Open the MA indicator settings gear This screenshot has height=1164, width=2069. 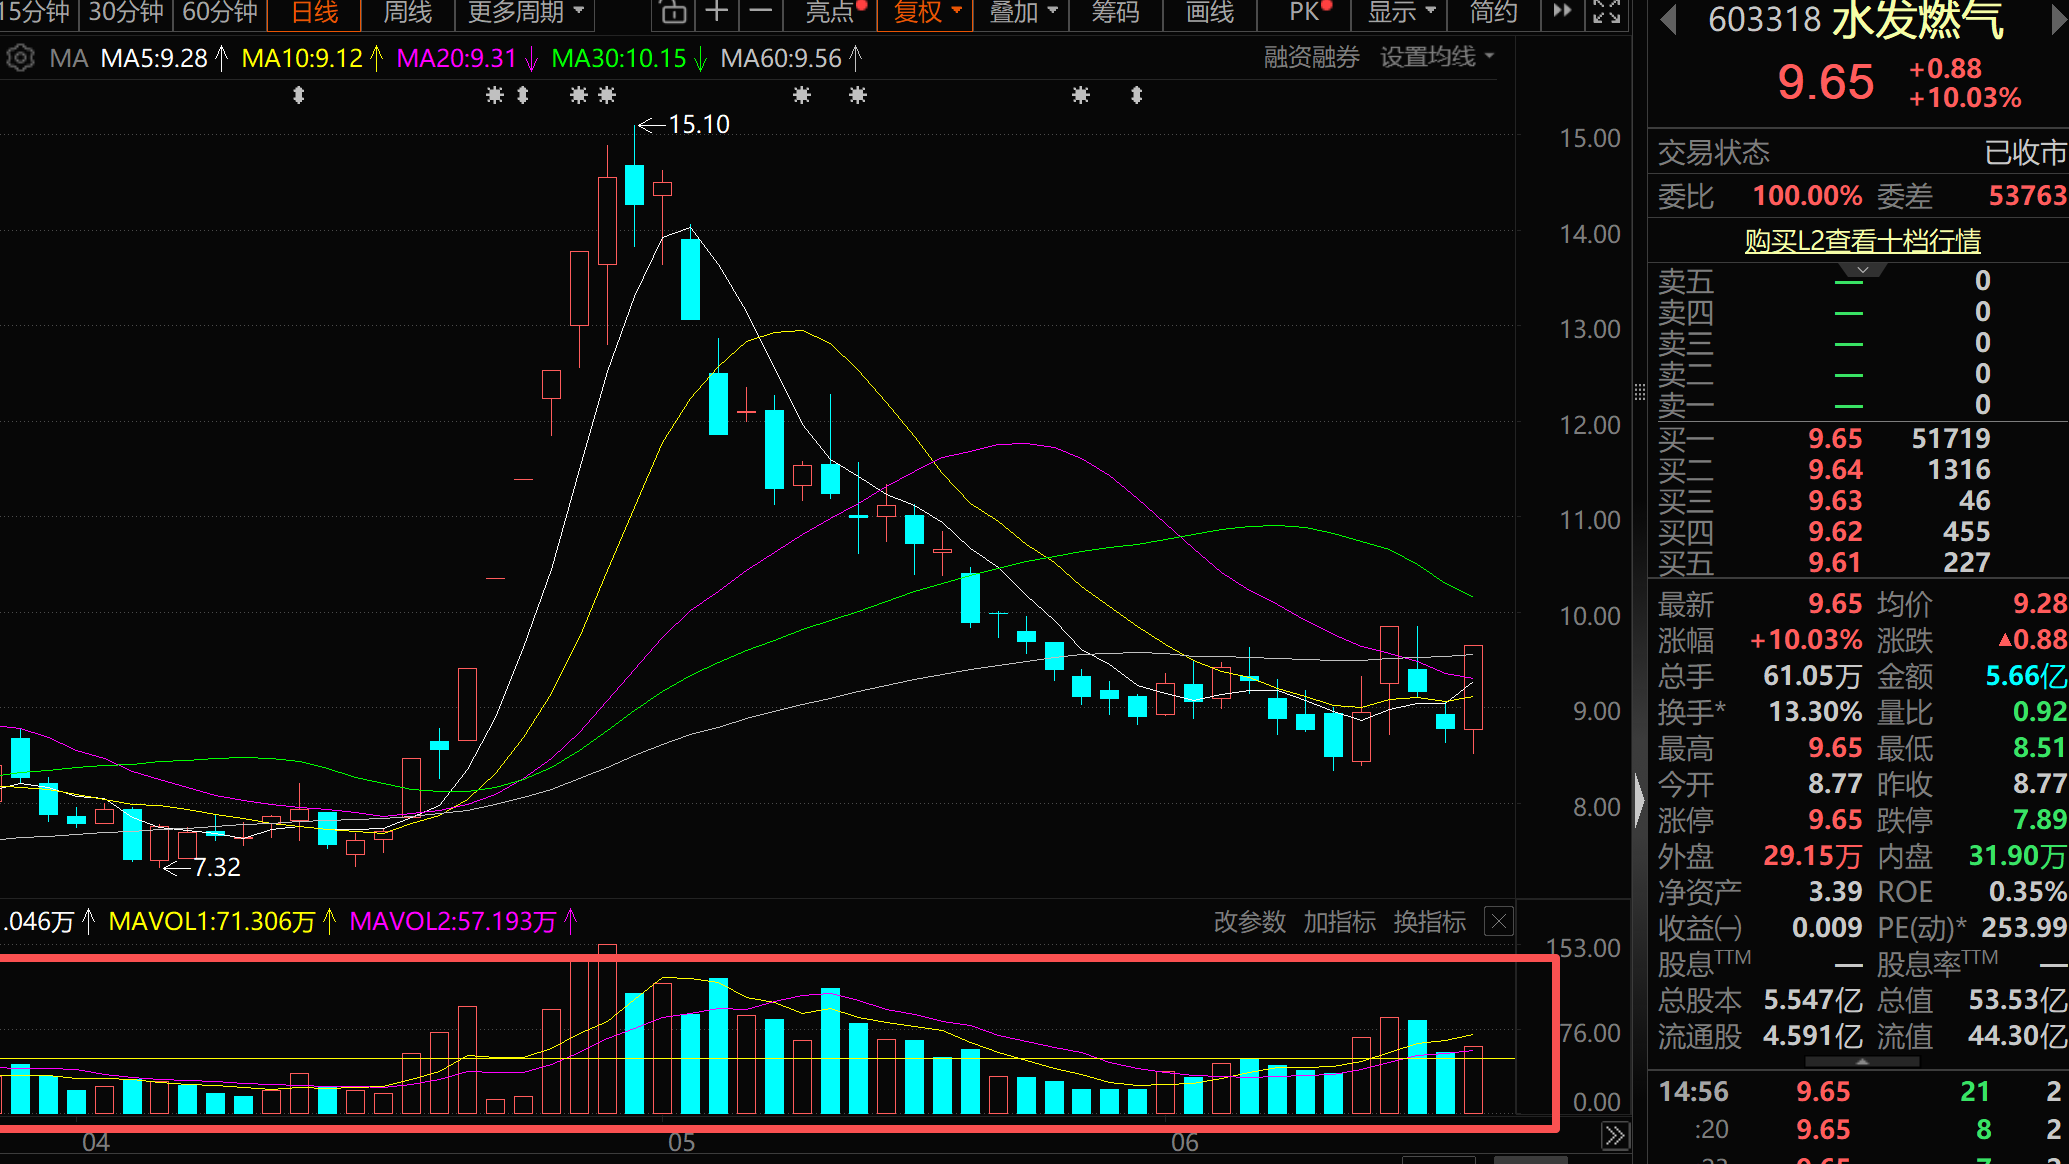(19, 59)
